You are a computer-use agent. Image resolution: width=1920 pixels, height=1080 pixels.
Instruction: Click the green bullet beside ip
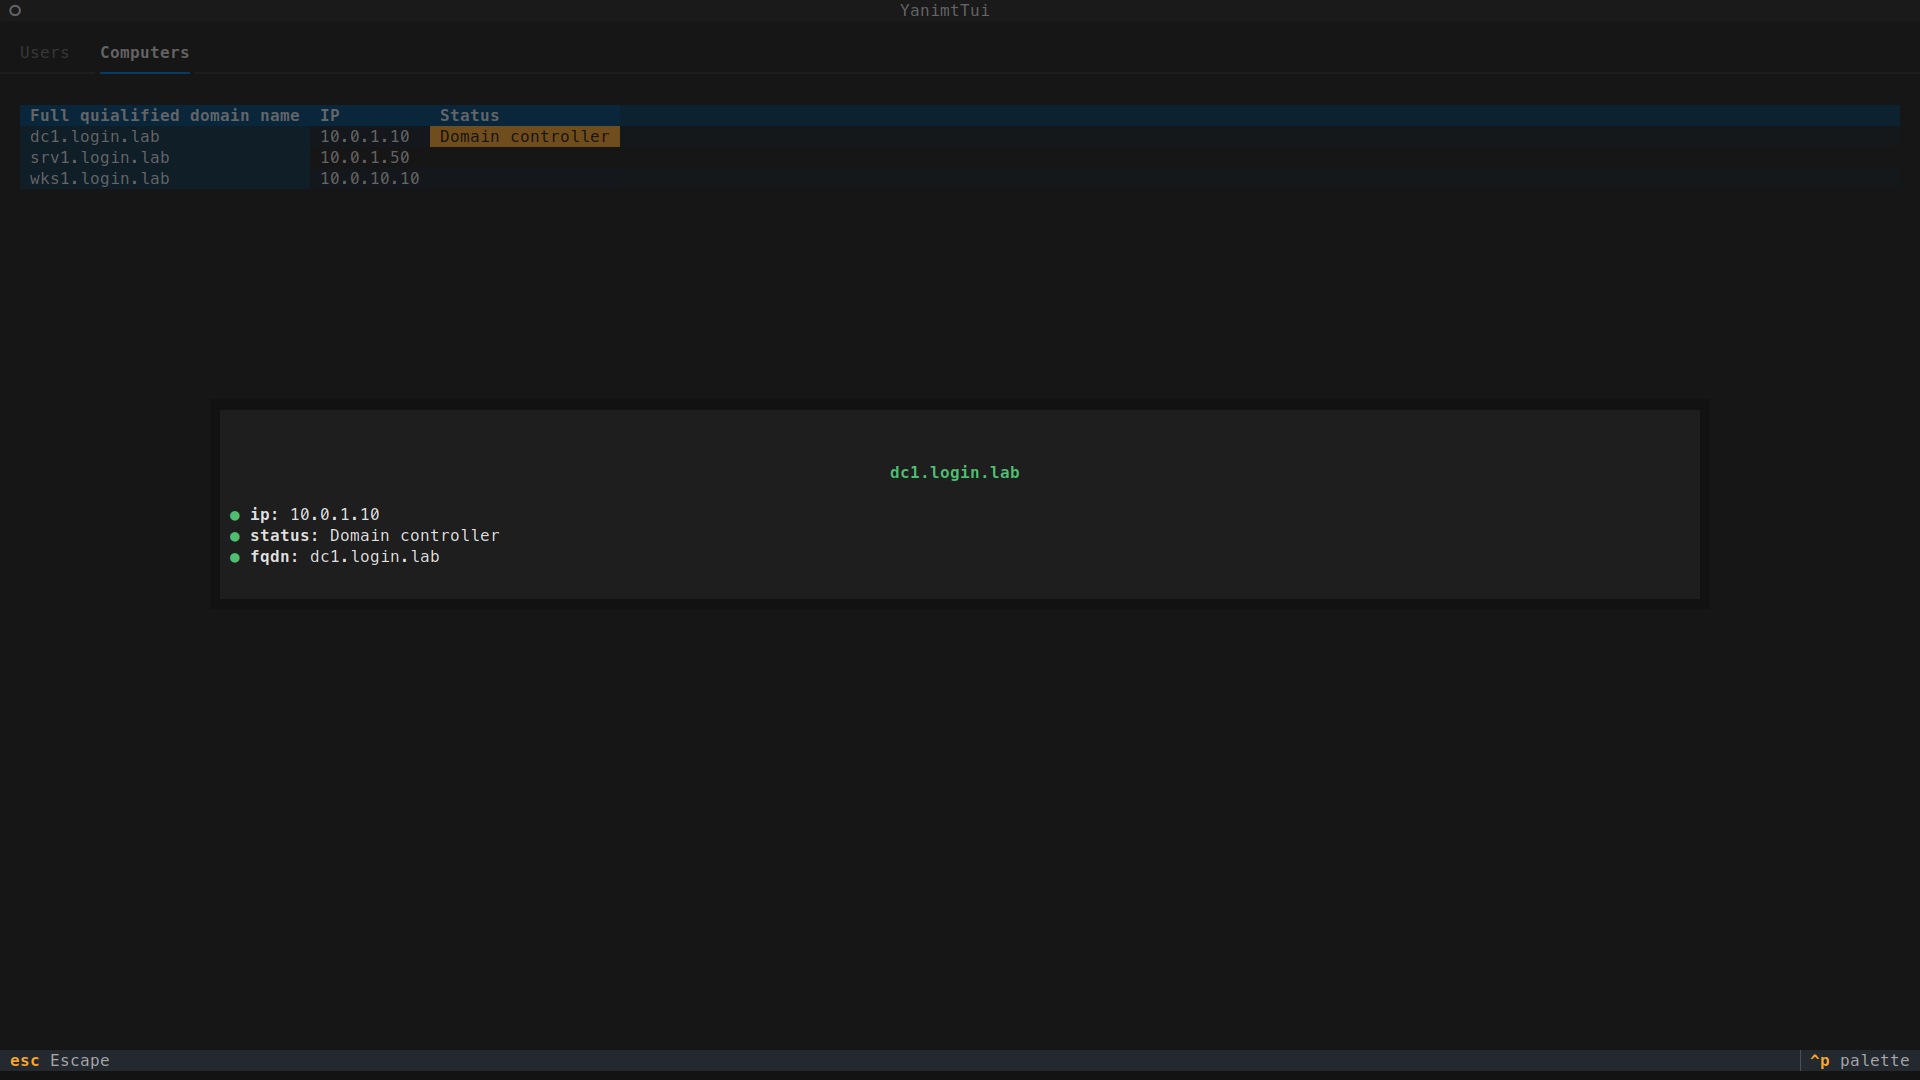click(x=235, y=516)
